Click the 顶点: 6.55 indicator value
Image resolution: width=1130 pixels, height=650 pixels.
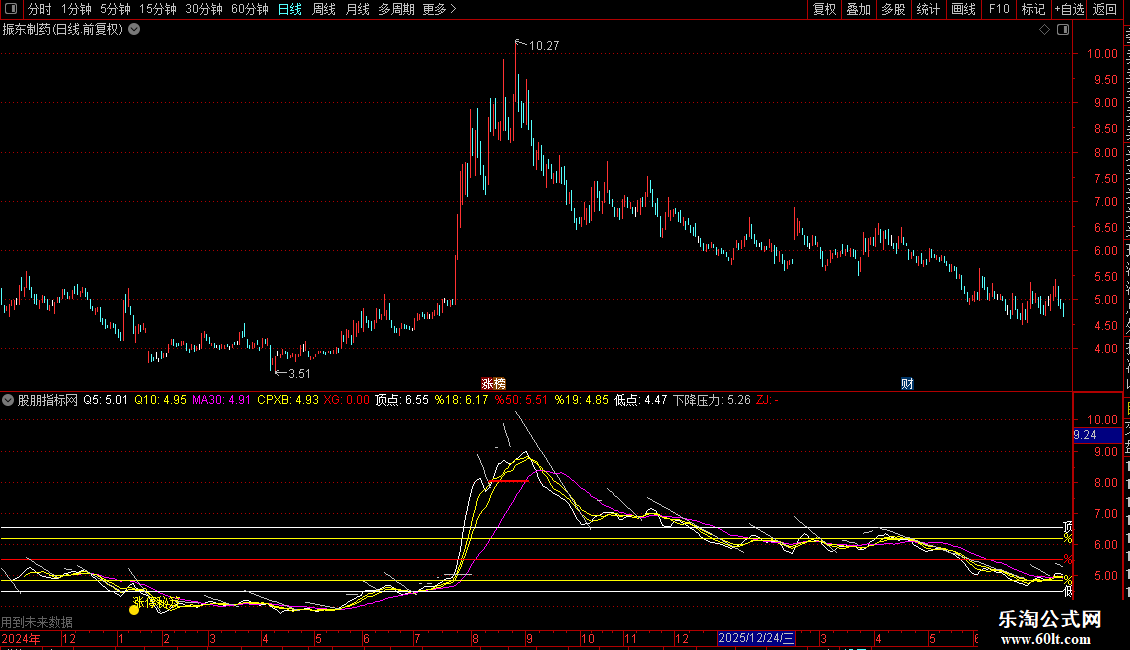pyautogui.click(x=402, y=400)
